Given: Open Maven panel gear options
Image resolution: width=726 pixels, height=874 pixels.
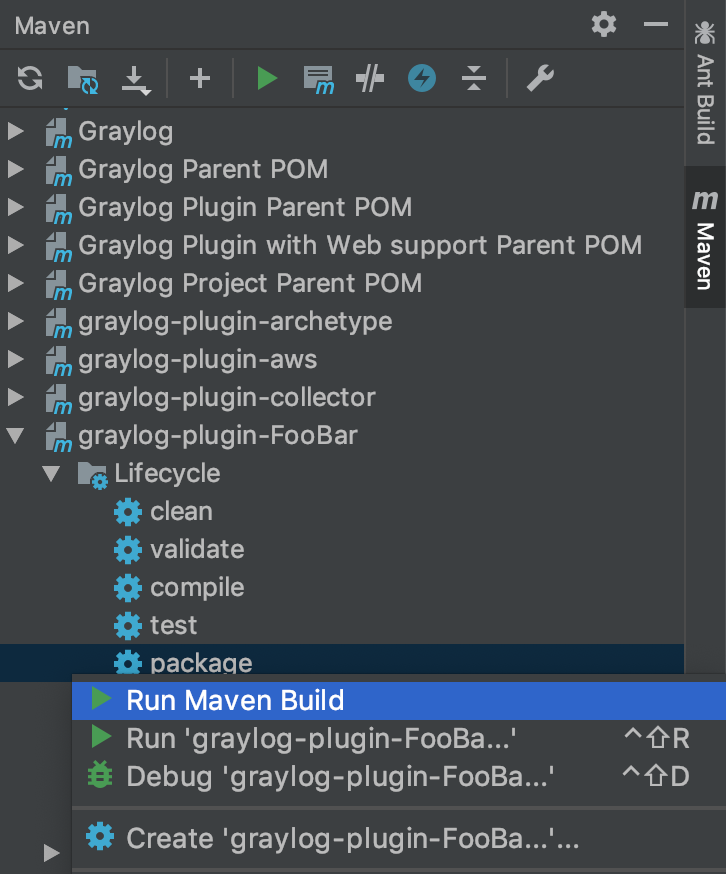Looking at the screenshot, I should (x=604, y=25).
